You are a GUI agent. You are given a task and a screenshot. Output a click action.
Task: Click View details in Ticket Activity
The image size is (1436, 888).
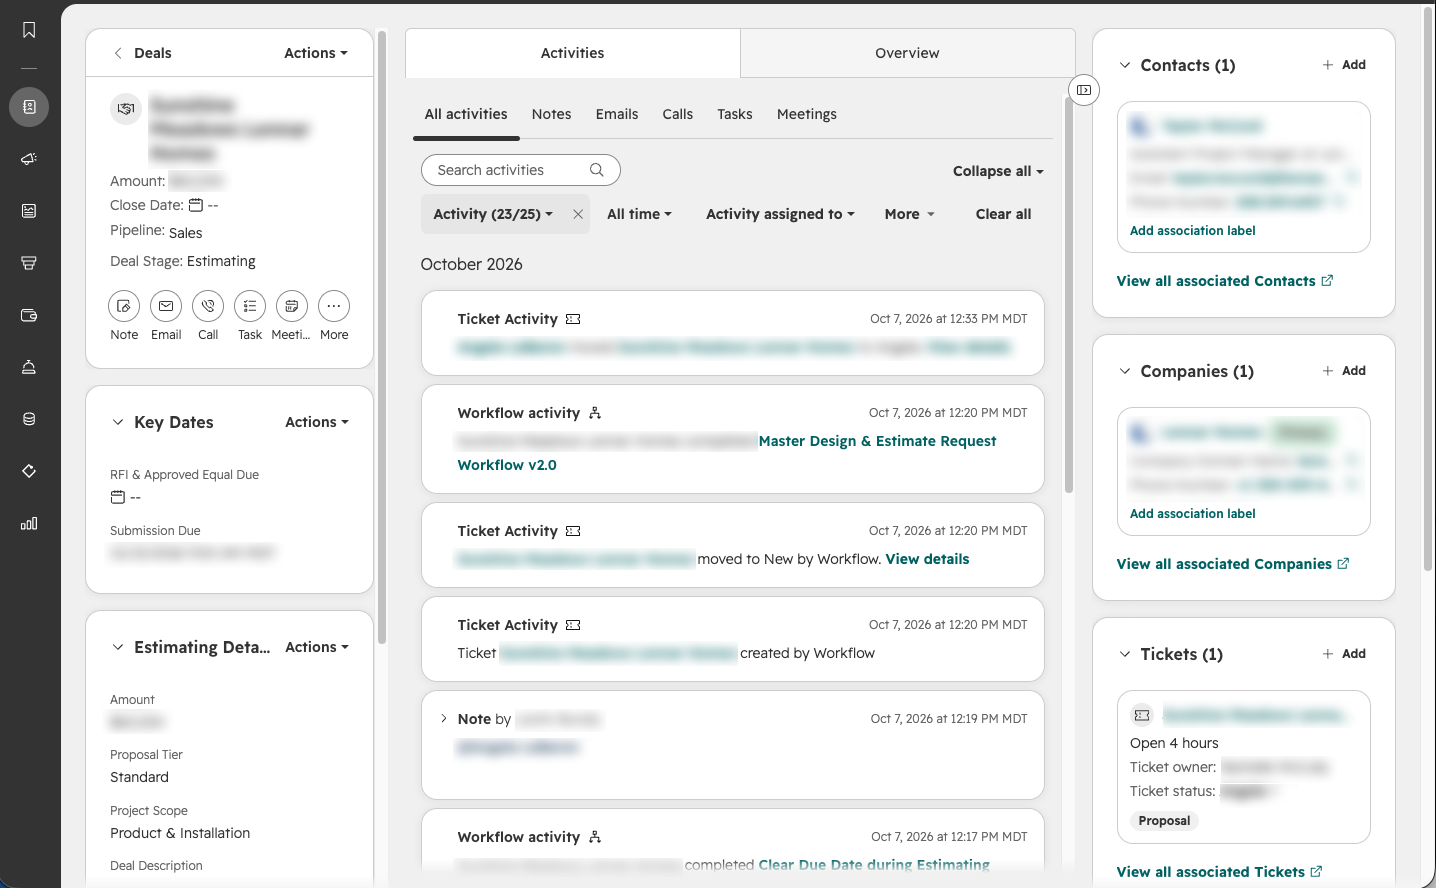[x=927, y=559]
